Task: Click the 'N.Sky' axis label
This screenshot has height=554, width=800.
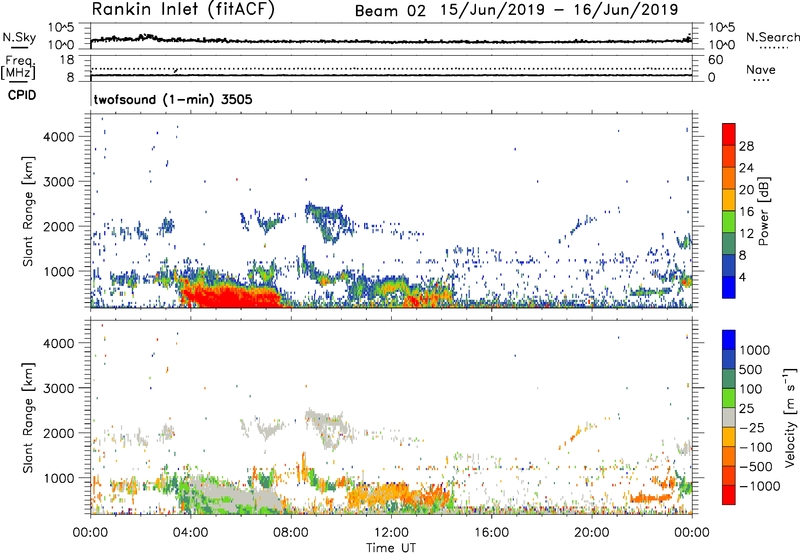Action: point(19,37)
